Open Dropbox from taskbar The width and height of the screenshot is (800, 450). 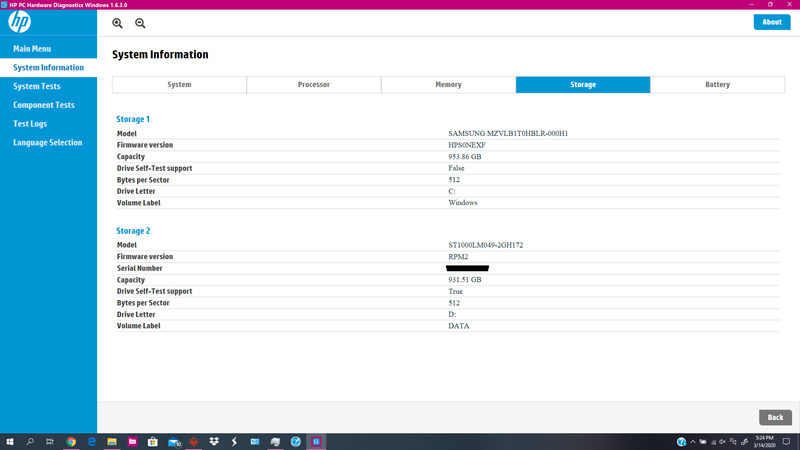[214, 442]
